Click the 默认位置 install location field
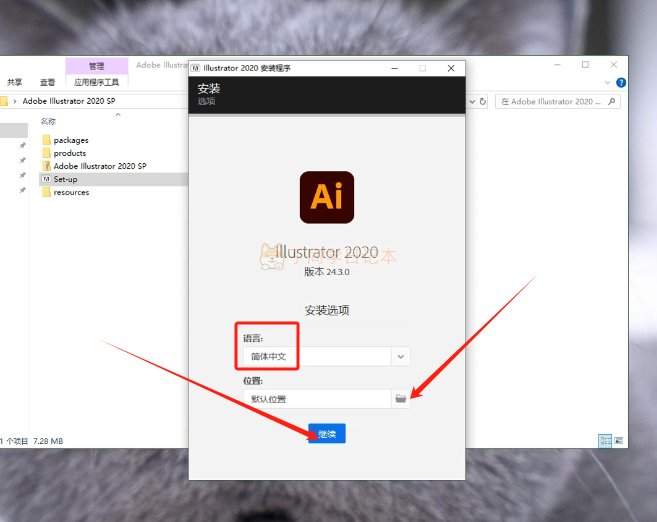Image resolution: width=657 pixels, height=522 pixels. [x=317, y=399]
